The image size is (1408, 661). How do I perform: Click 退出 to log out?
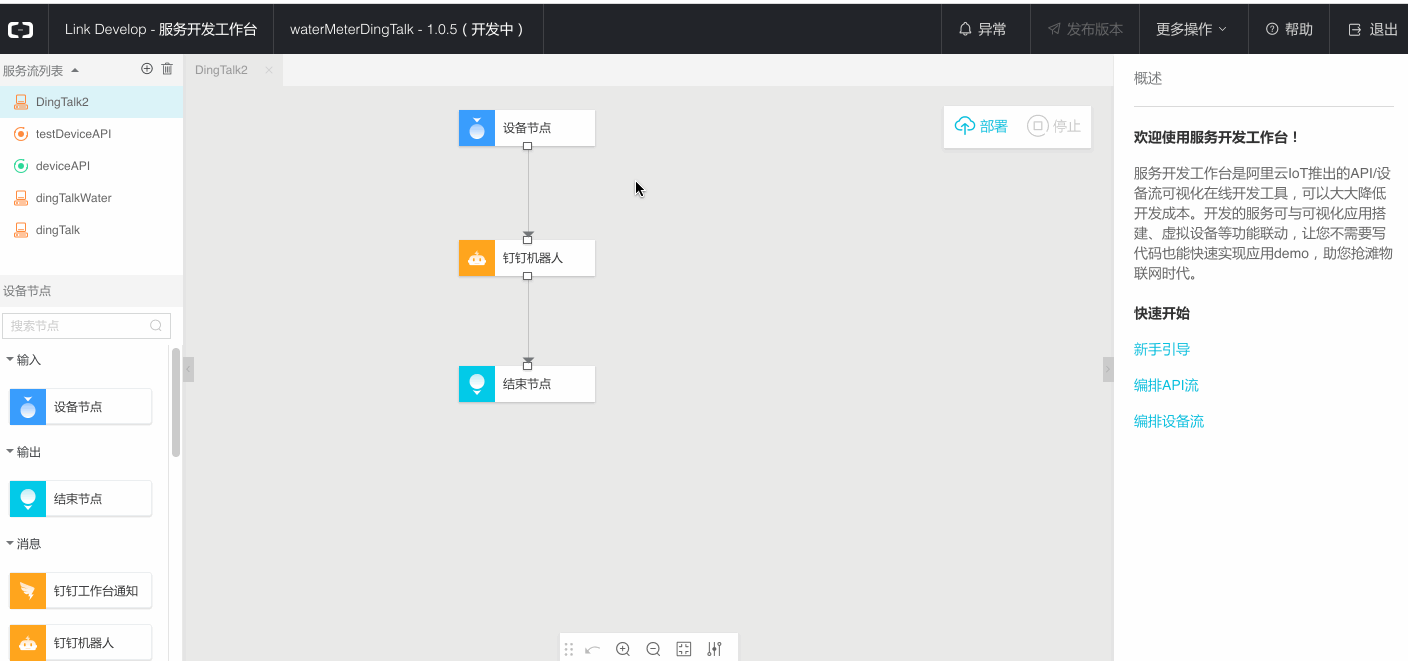click(x=1373, y=30)
